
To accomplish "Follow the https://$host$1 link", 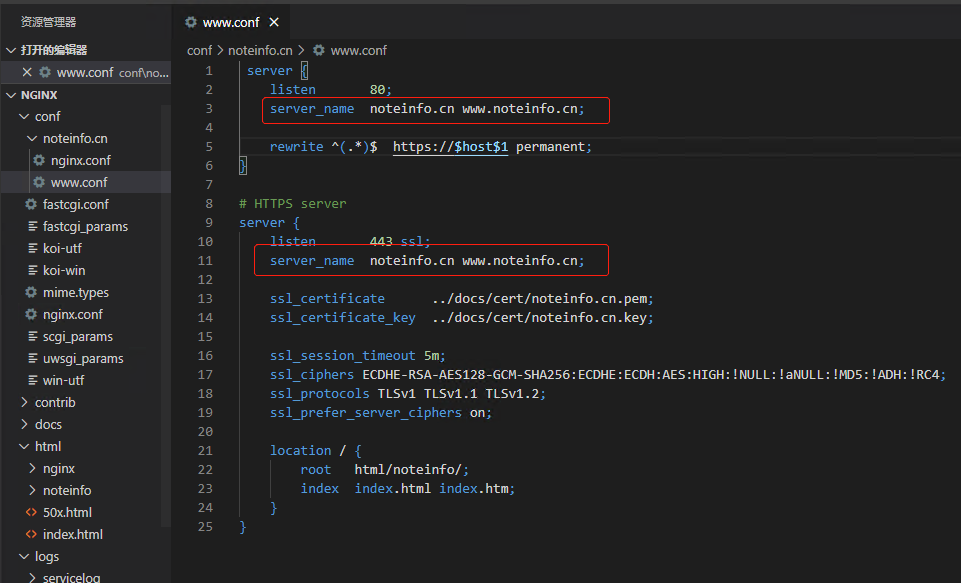I will click(450, 147).
